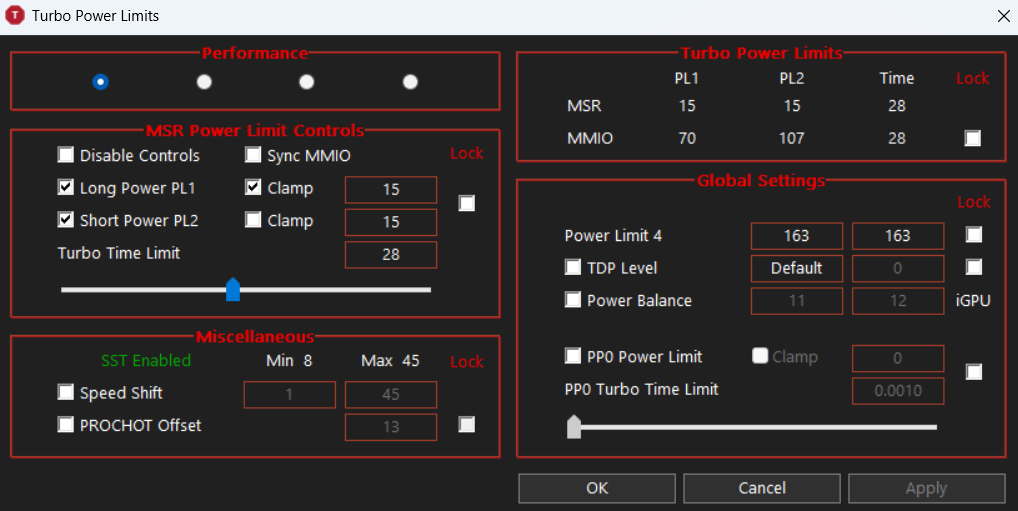Click the Long Power PL1 value field
1018x511 pixels.
coord(391,190)
